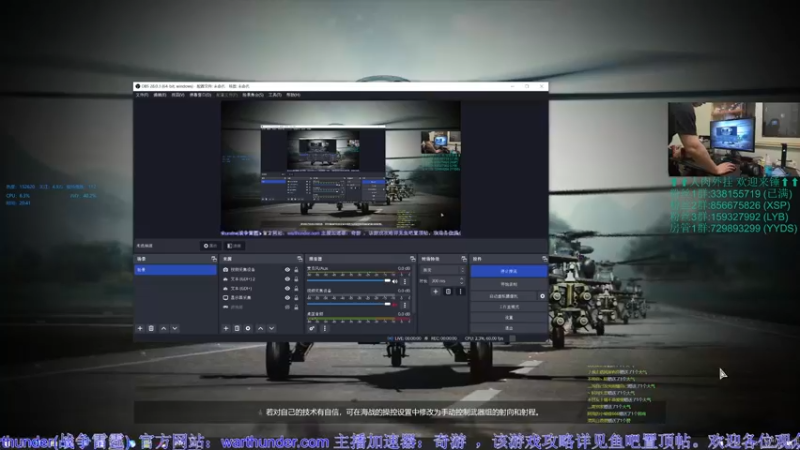
Task: Toggle lock on video capture device source
Action: pos(296,269)
